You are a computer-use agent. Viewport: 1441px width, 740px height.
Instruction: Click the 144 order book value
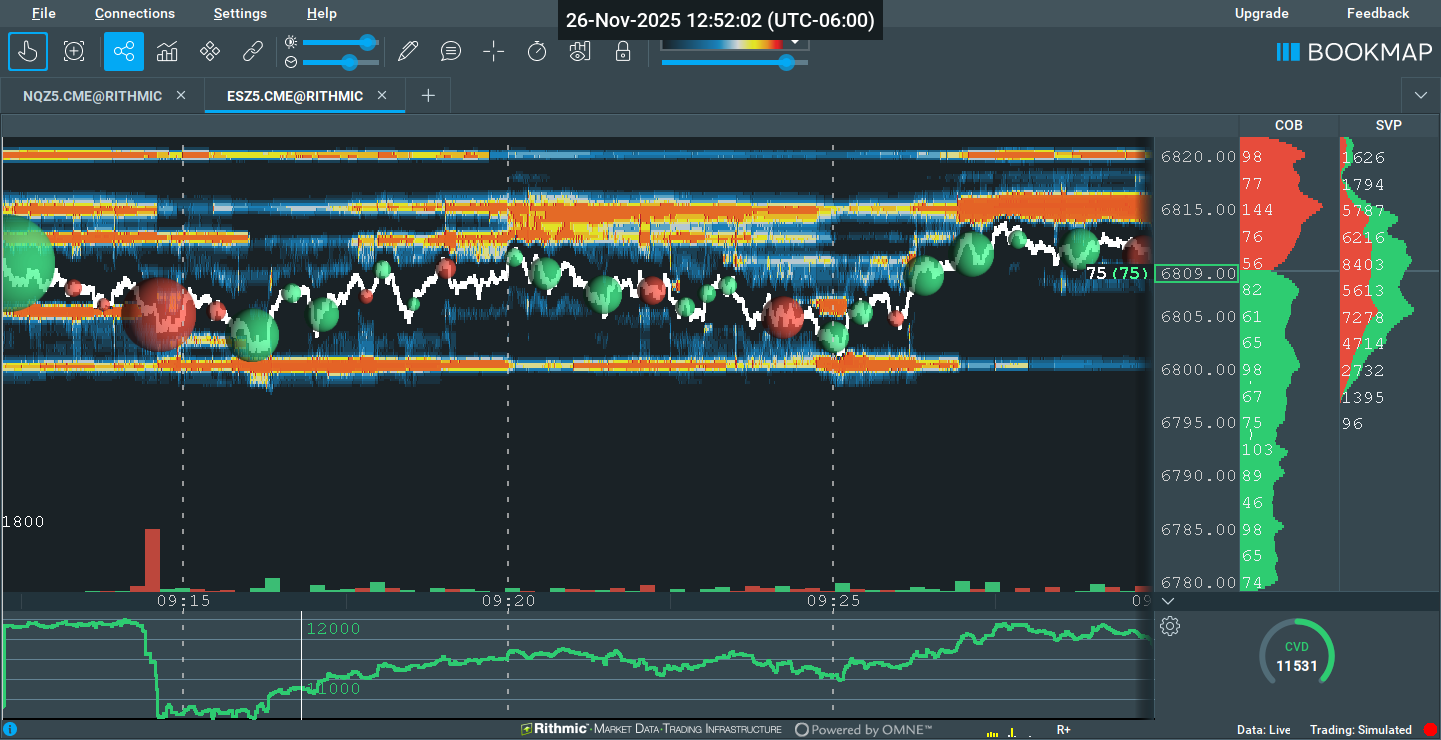(x=1256, y=211)
